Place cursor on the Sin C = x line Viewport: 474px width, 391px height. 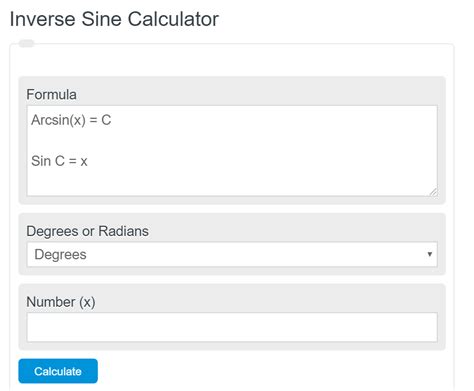[x=59, y=161]
